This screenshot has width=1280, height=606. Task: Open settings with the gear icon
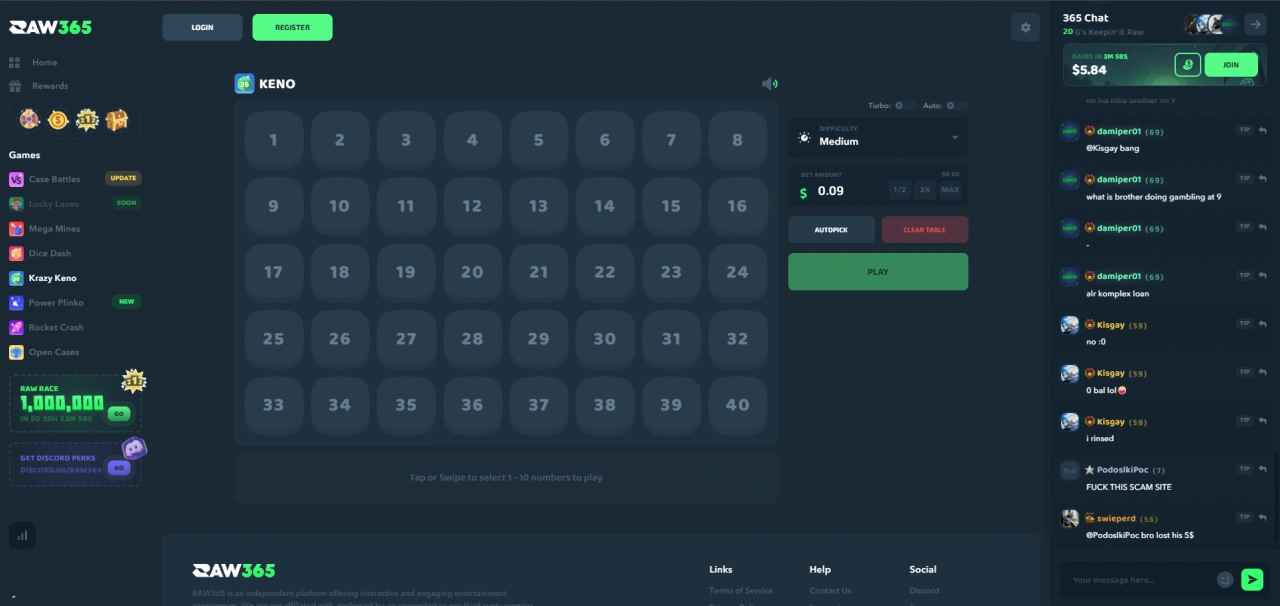click(x=1025, y=28)
